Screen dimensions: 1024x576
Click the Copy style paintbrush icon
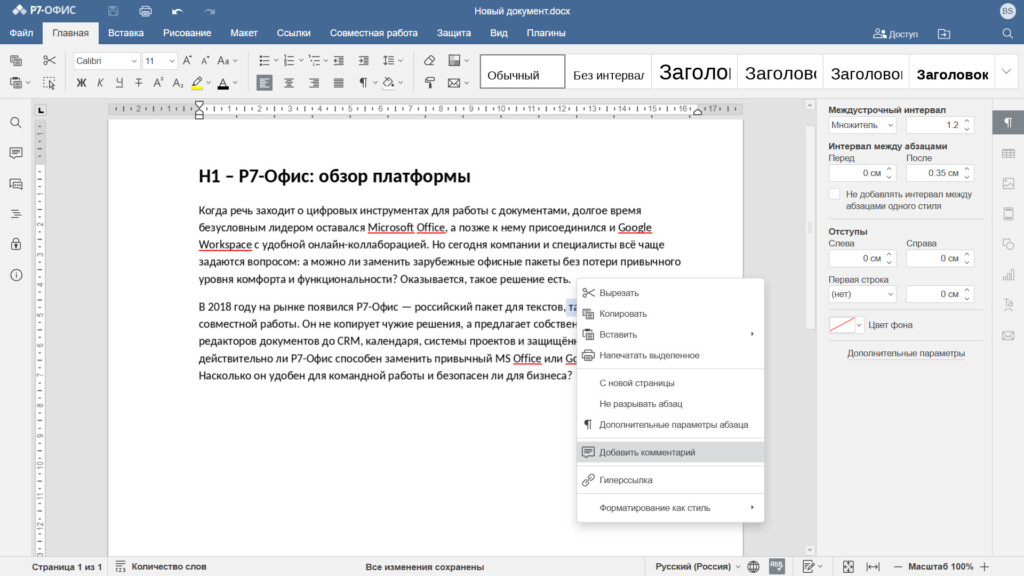429,83
